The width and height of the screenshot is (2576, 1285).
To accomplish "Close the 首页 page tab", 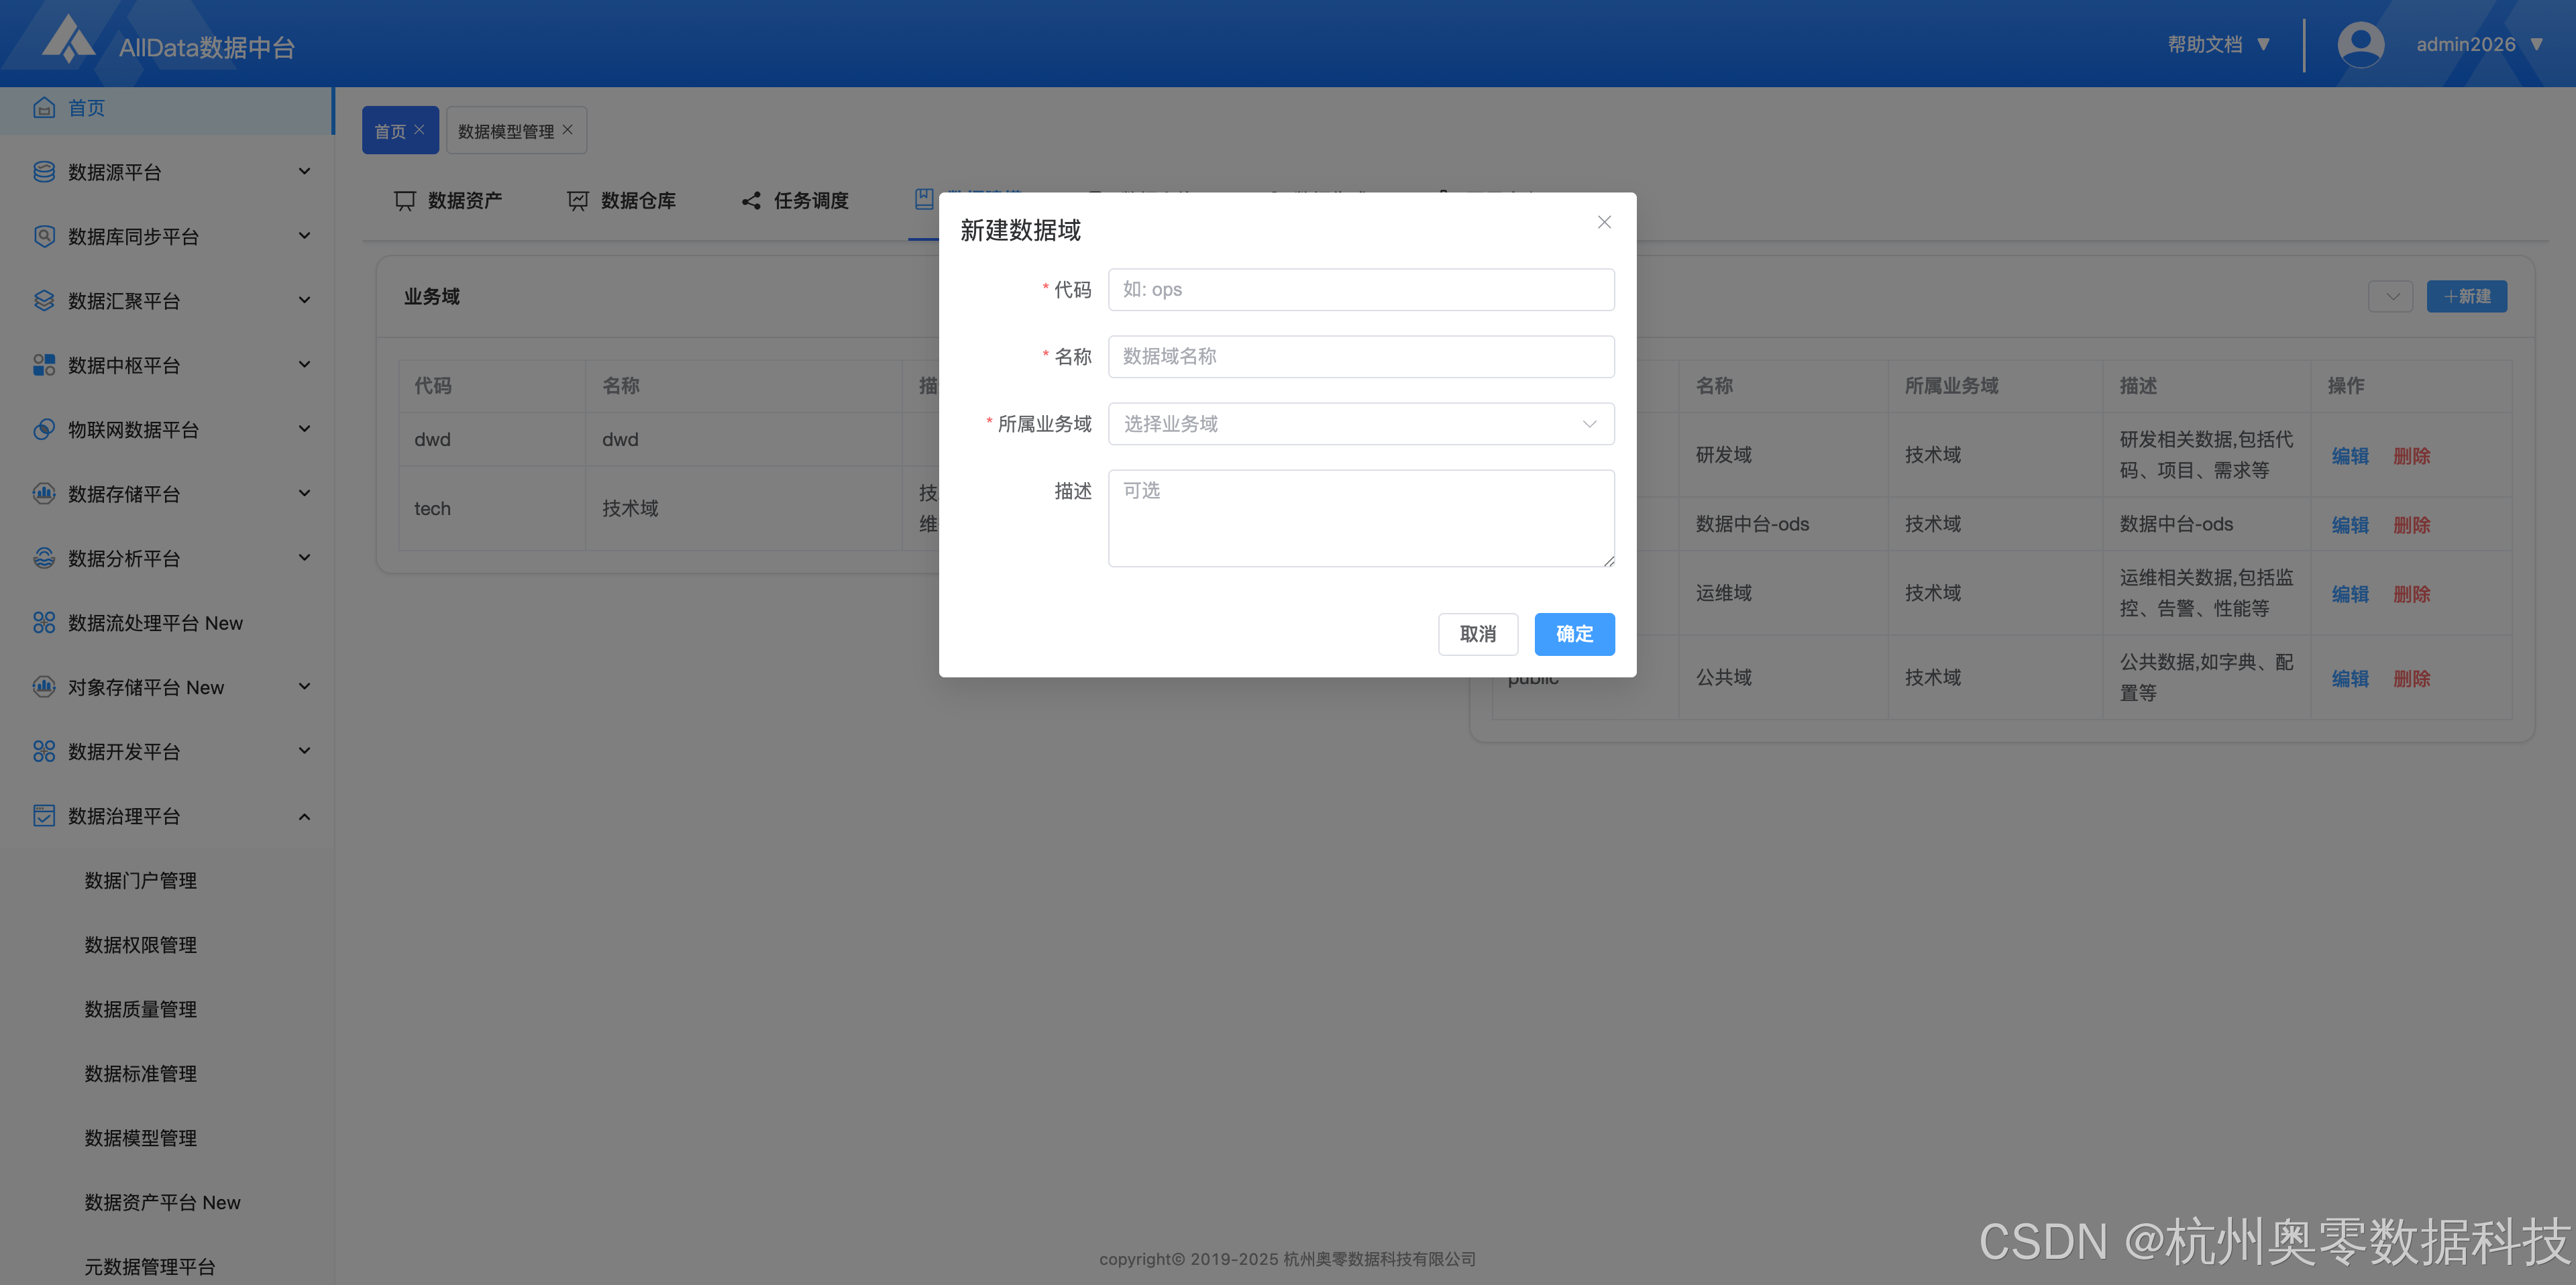I will [x=420, y=130].
